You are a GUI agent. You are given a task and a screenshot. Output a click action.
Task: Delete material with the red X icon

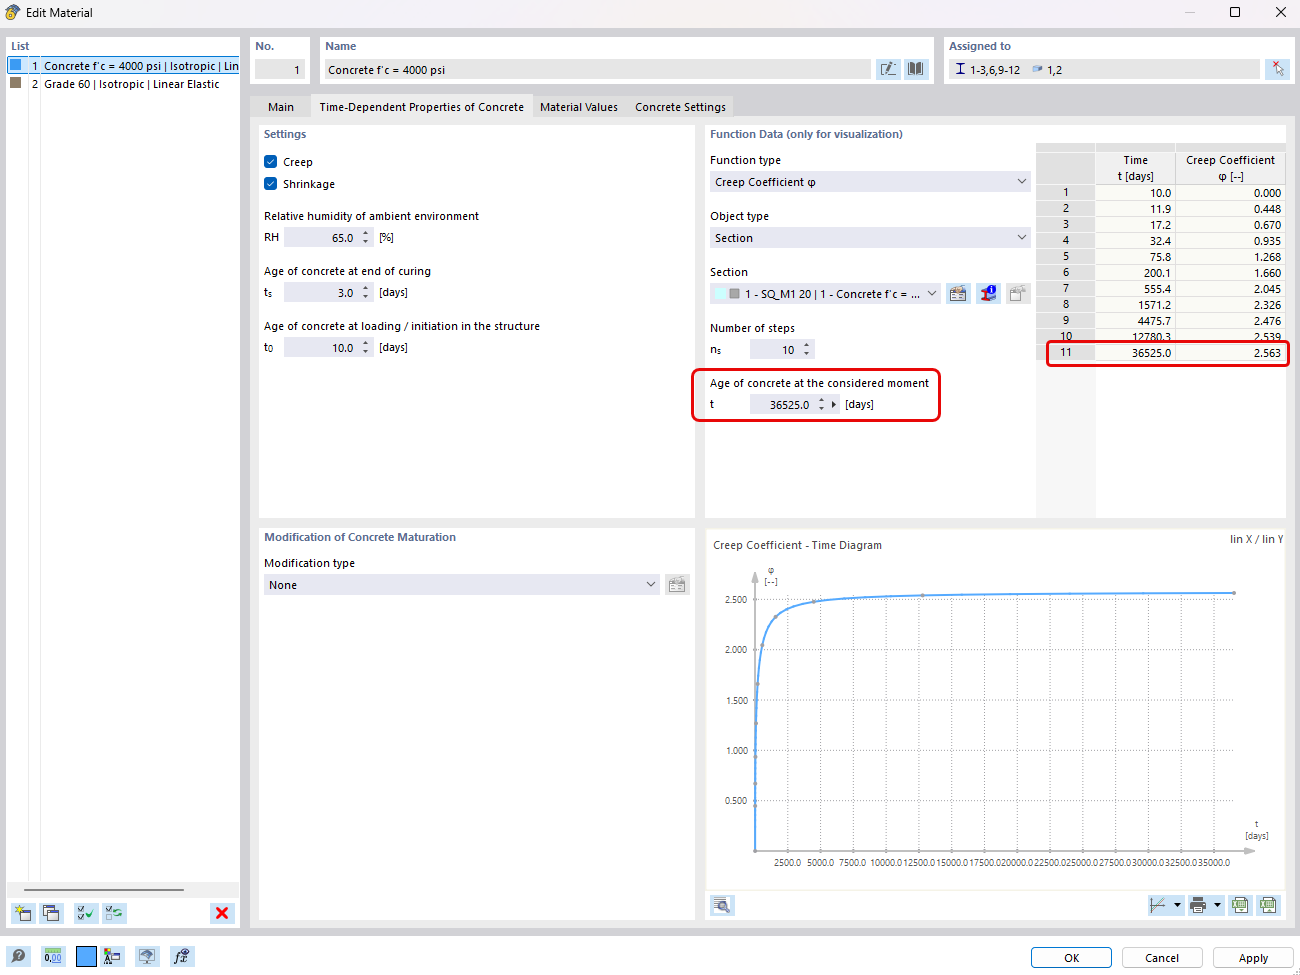click(x=222, y=913)
